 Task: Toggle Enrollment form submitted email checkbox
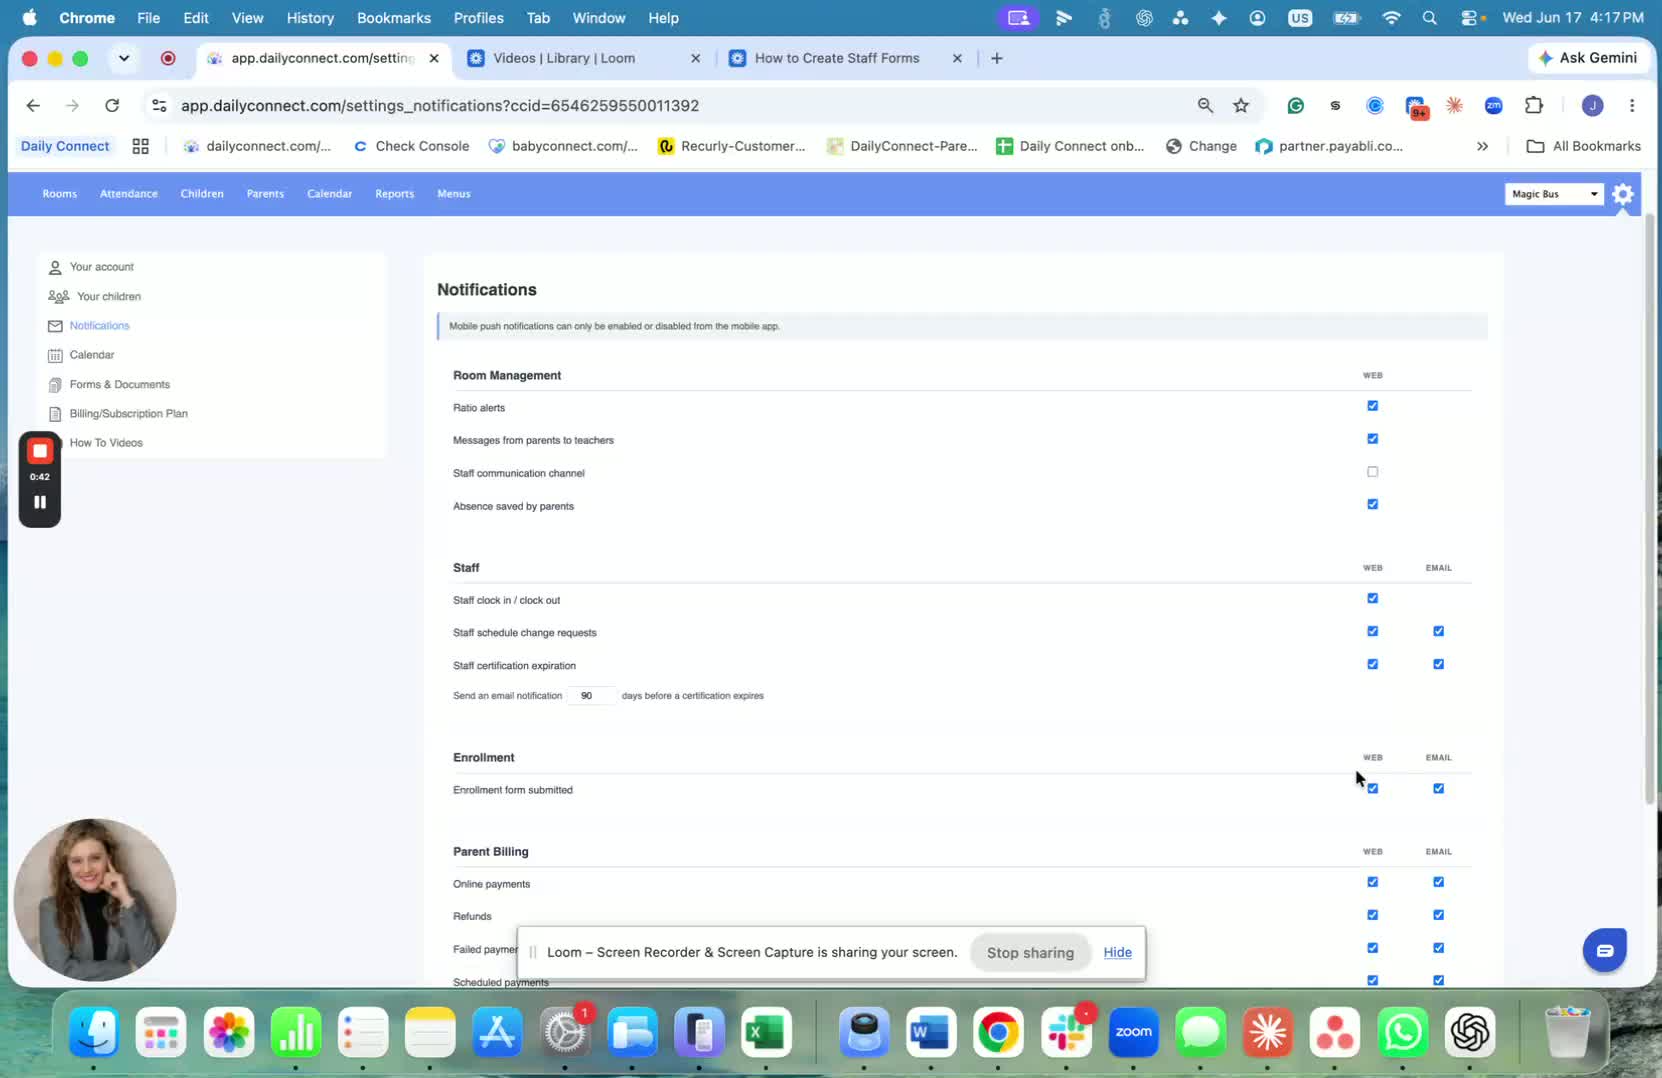(1438, 788)
